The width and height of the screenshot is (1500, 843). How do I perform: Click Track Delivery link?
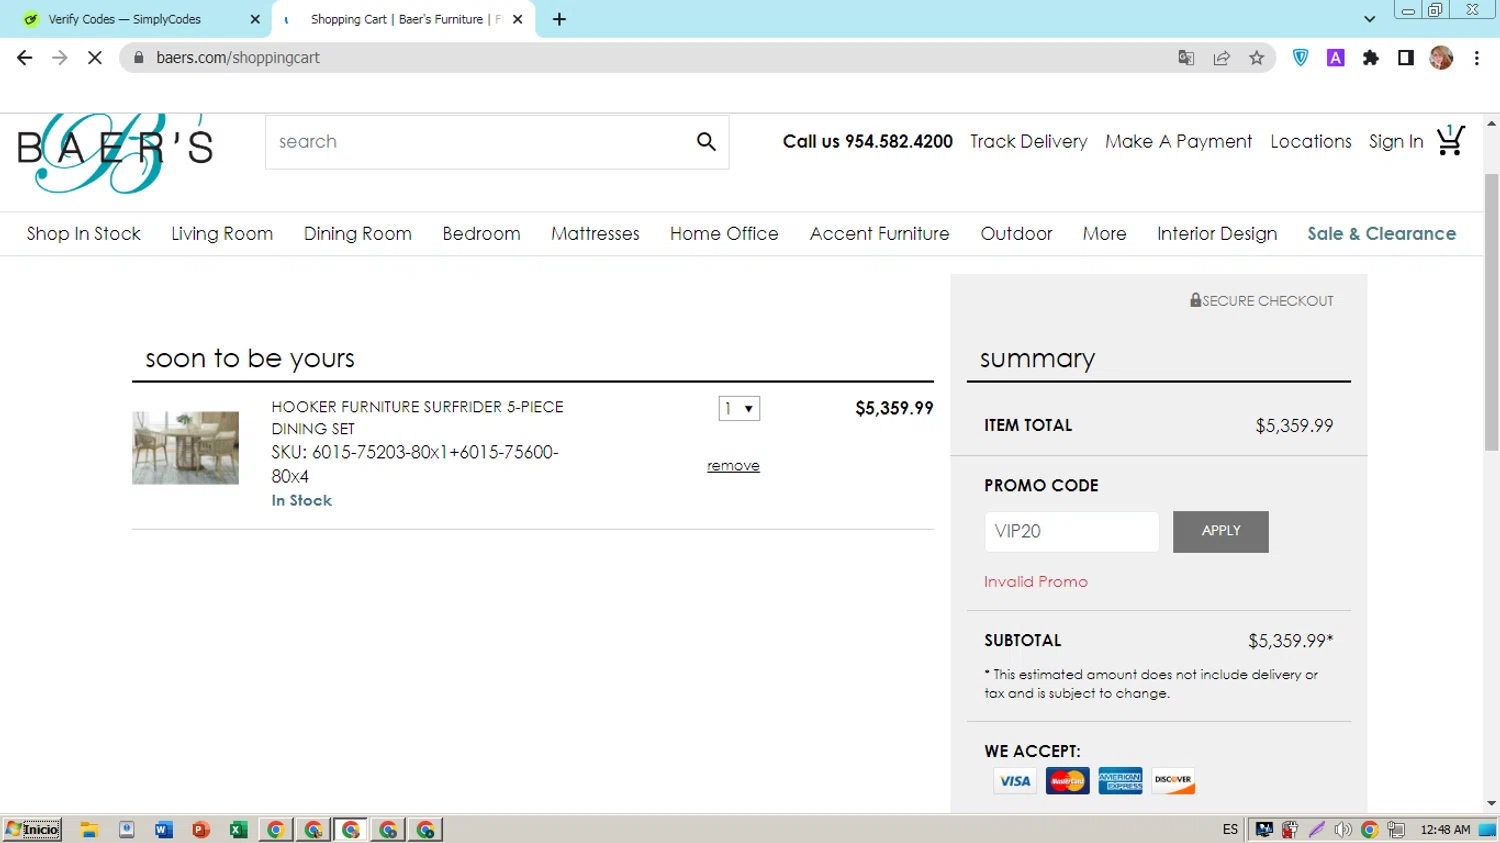tap(1029, 142)
